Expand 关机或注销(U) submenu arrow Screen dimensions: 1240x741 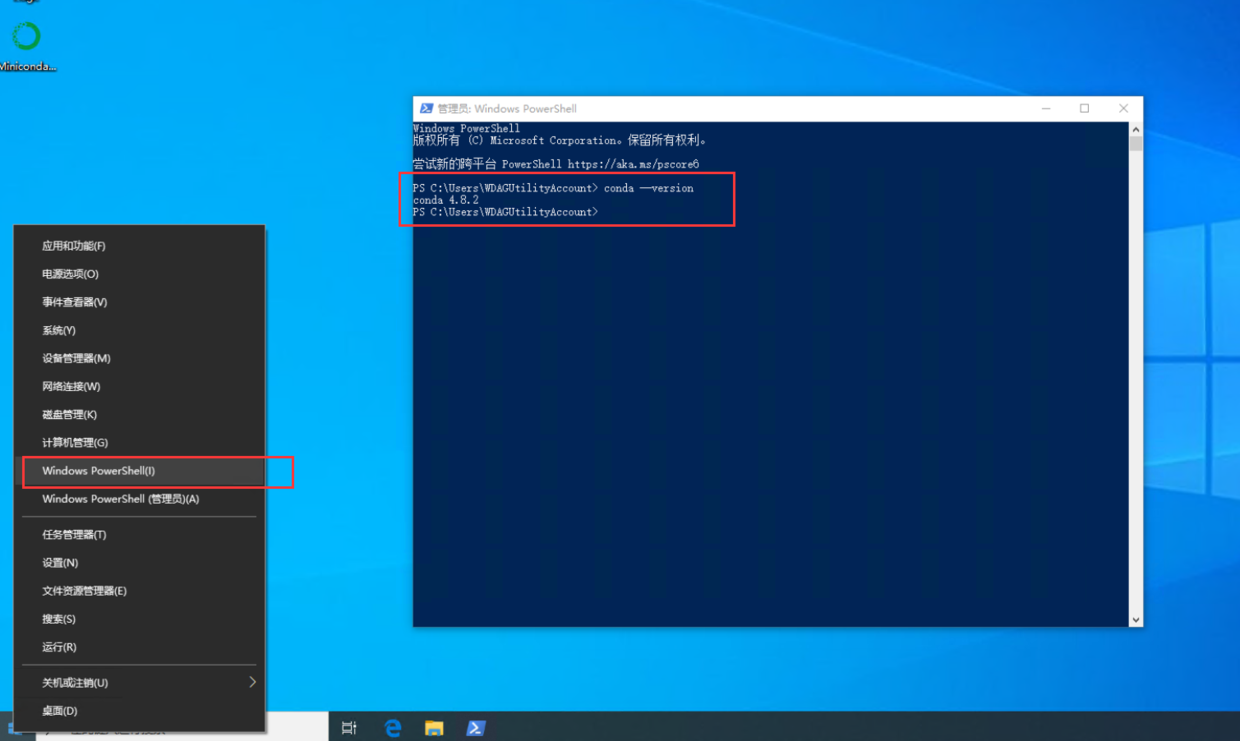pyautogui.click(x=252, y=682)
